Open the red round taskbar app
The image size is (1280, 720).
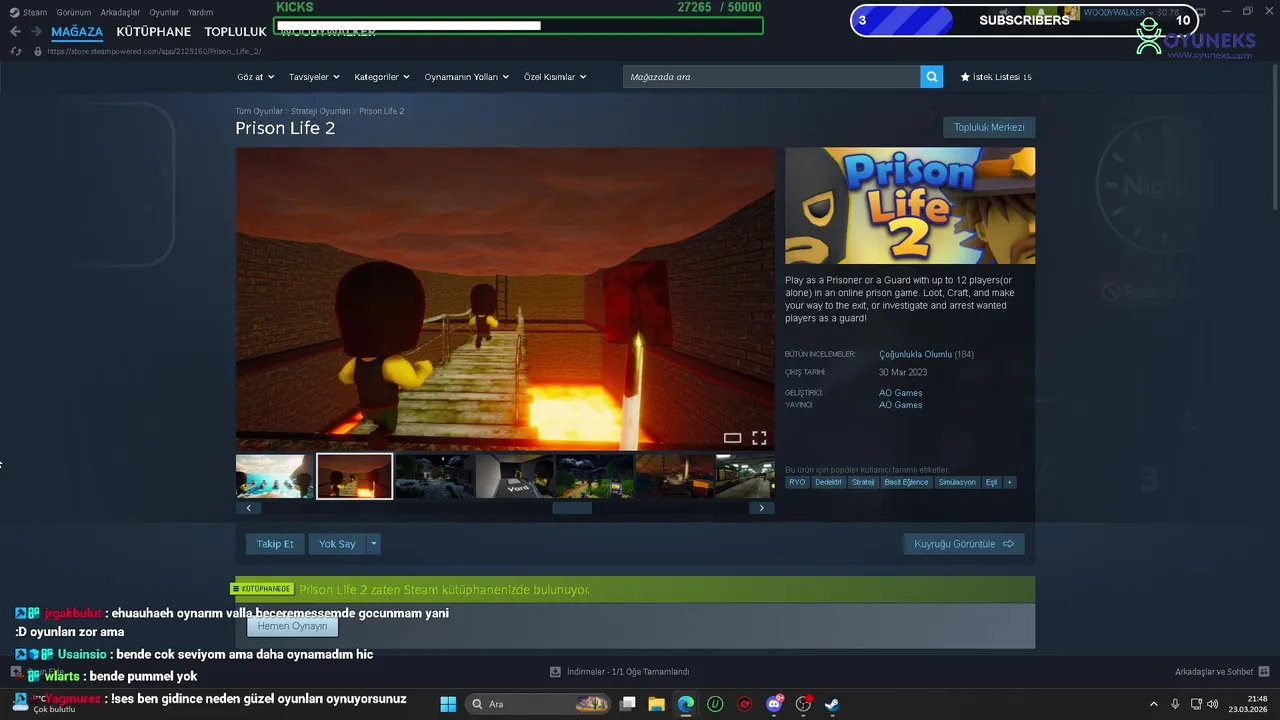click(x=744, y=704)
